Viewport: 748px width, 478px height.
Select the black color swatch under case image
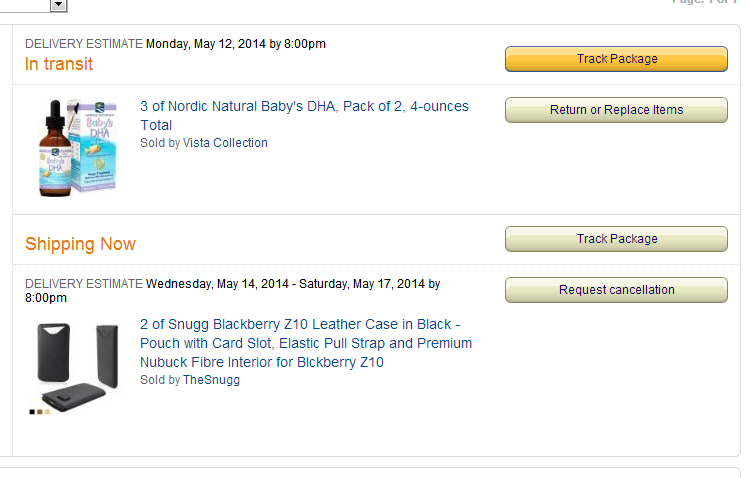pyautogui.click(x=32, y=412)
